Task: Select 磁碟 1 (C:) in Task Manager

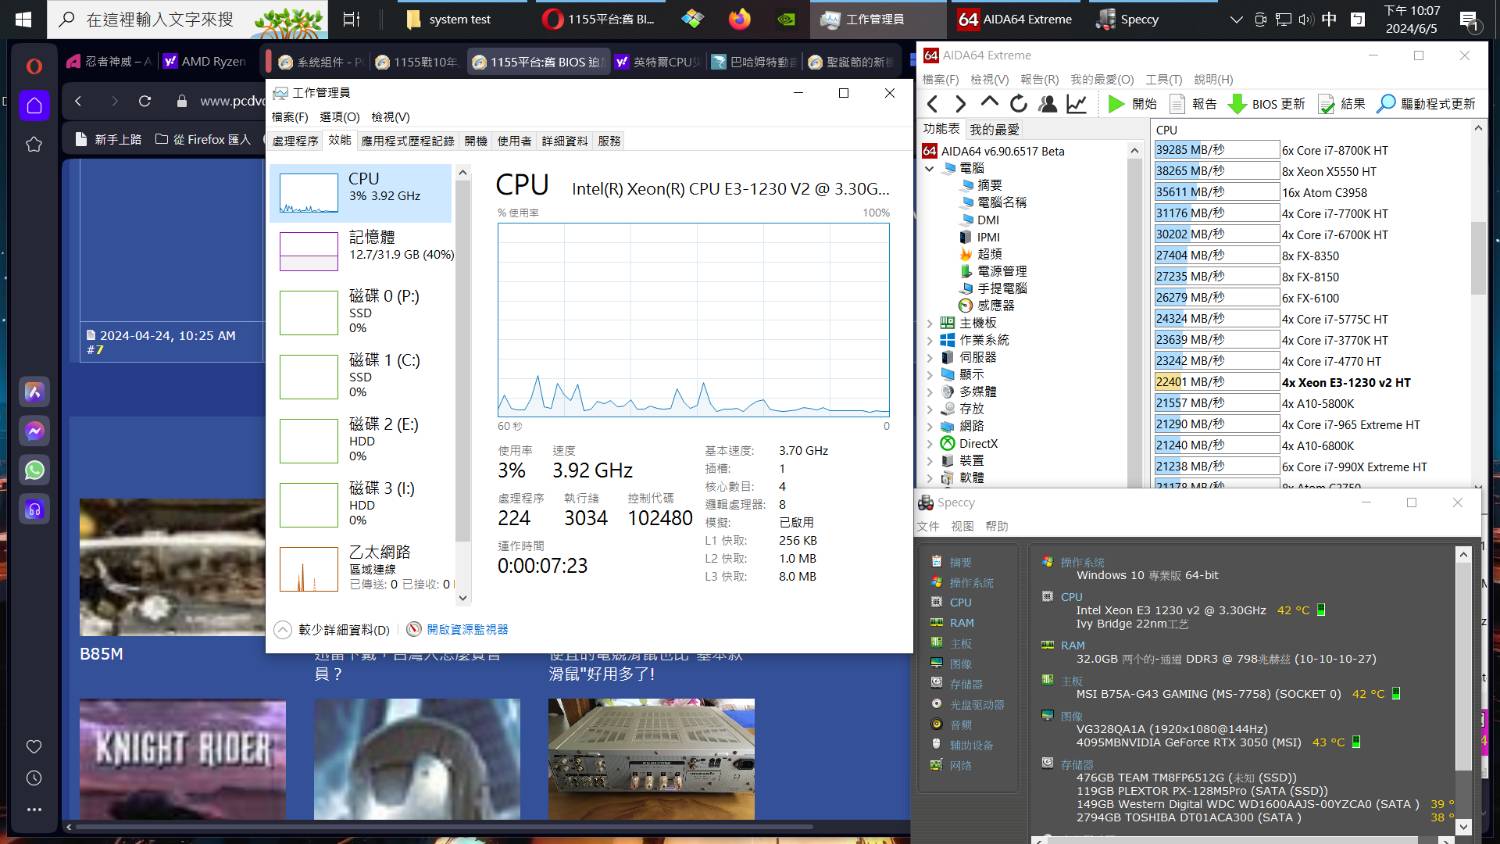Action: pyautogui.click(x=361, y=376)
